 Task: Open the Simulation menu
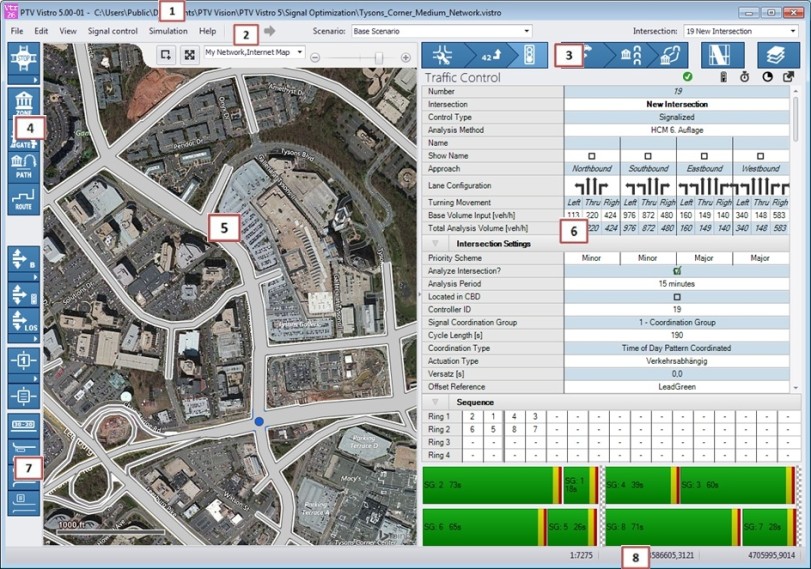[167, 31]
